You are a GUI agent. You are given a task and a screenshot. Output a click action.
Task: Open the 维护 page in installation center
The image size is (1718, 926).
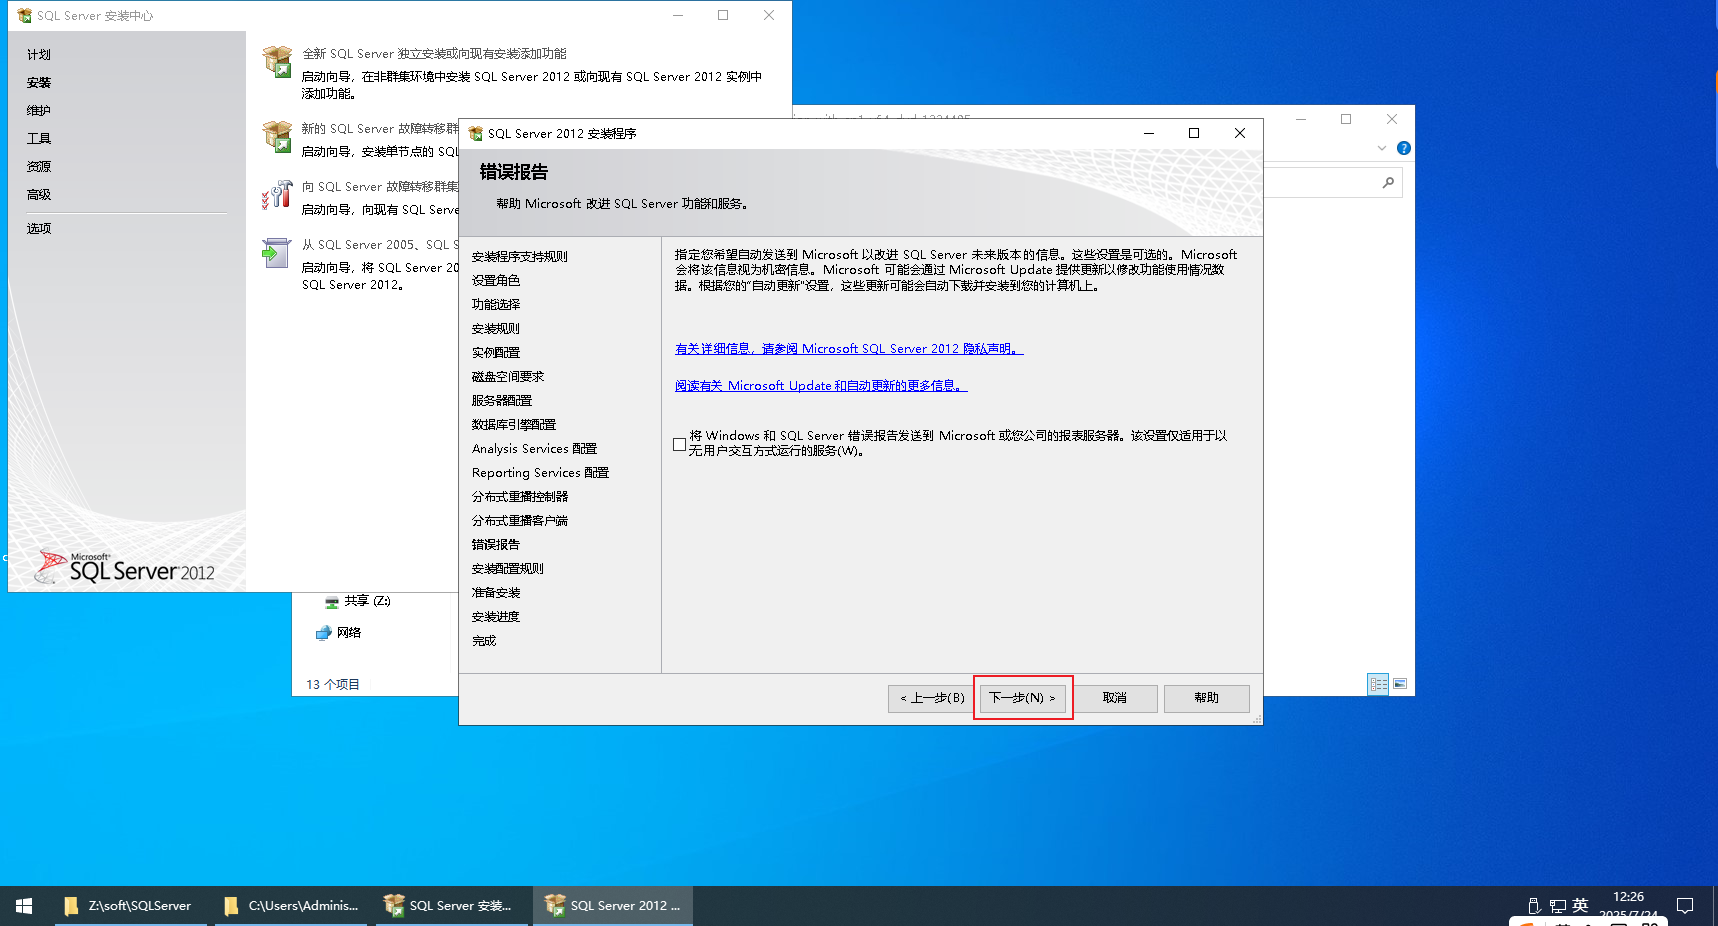point(39,111)
